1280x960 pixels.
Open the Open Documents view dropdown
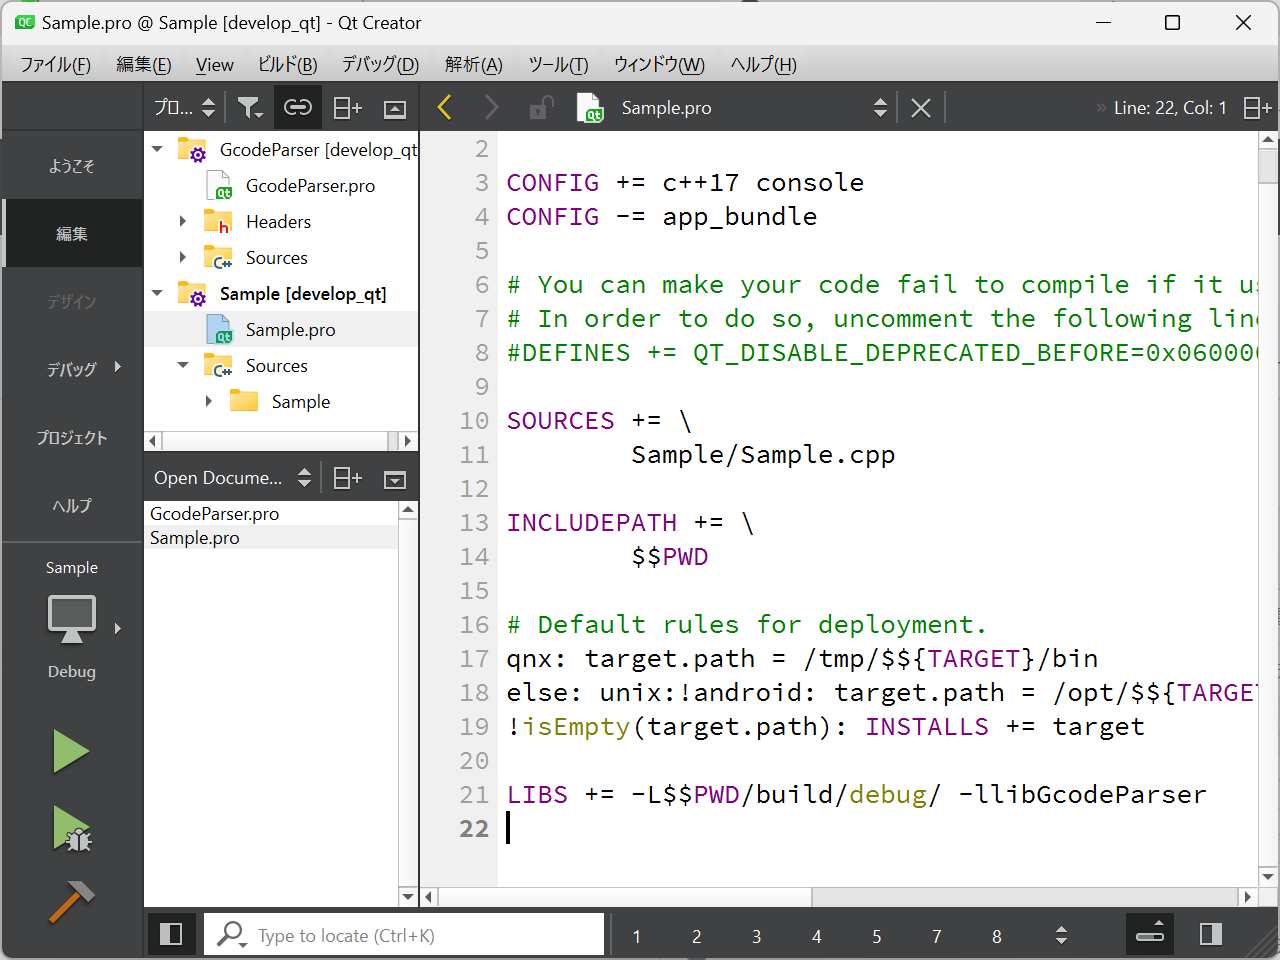pyautogui.click(x=232, y=478)
